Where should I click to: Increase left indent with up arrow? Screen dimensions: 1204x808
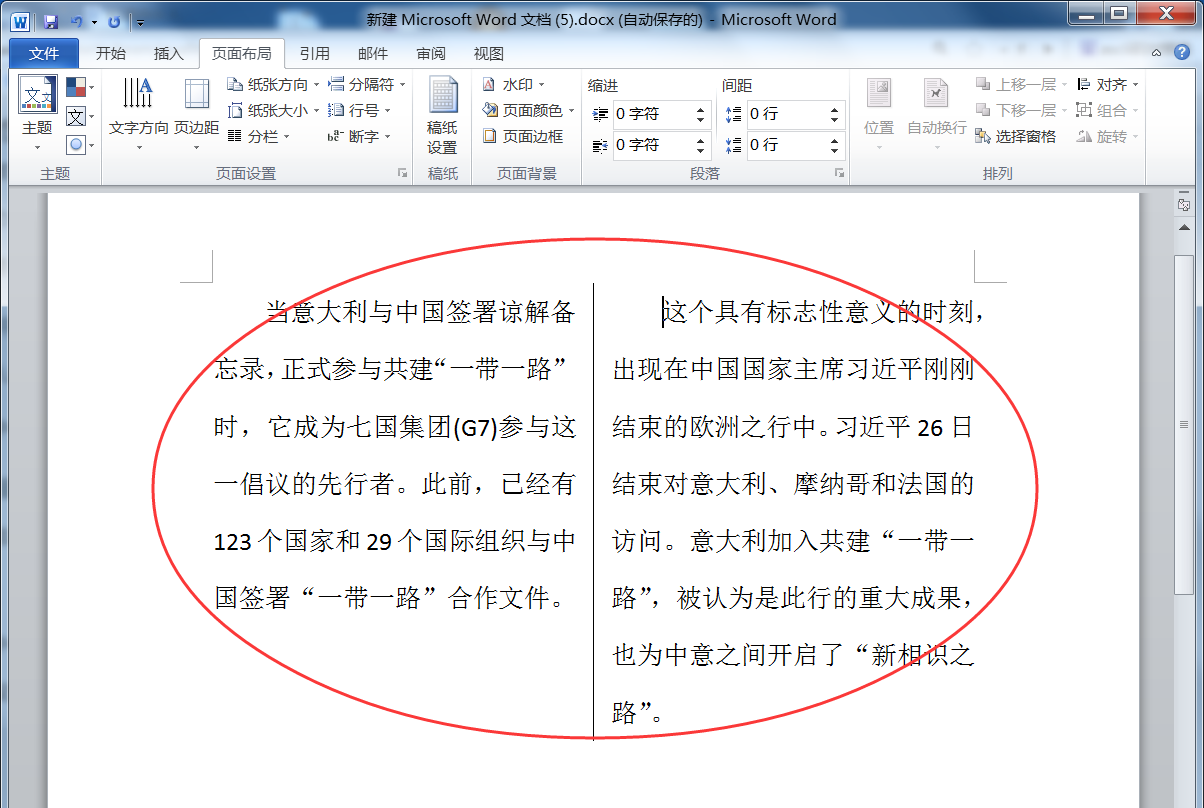[701, 110]
